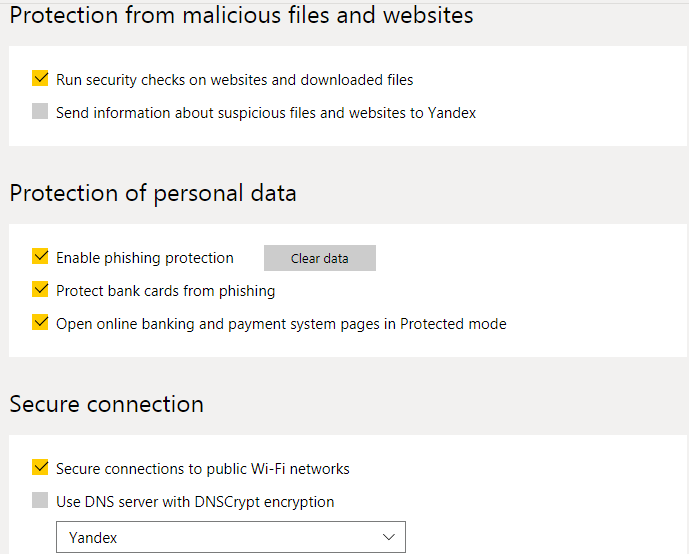Viewport: 689px width, 554px height.
Task: Click the "Secure connection" section heading
Action: click(106, 404)
